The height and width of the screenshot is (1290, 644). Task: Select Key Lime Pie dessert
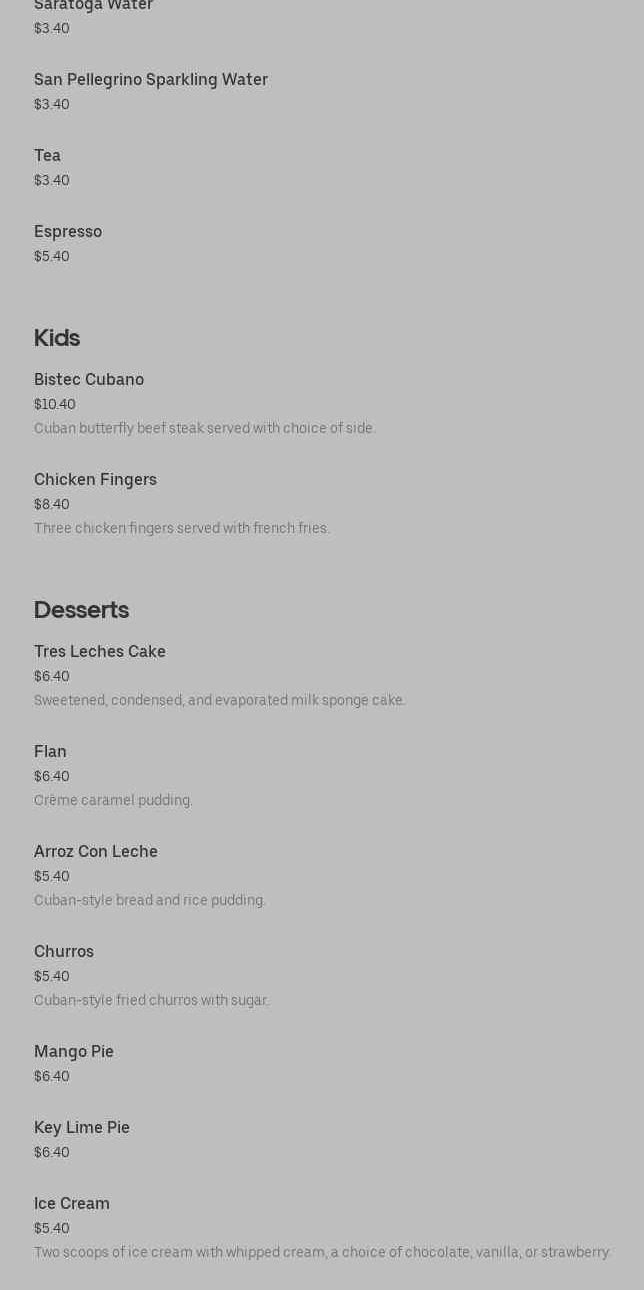coord(82,1128)
